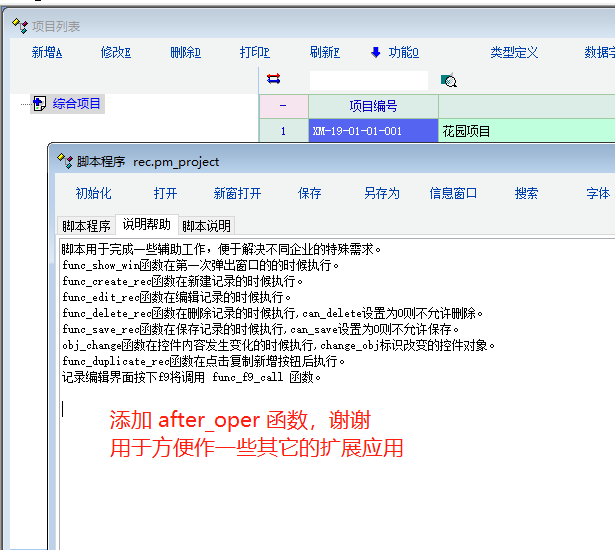Viewport: 615px width, 550px height.
Task: Click the 修改E edit button
Action: coord(116,53)
